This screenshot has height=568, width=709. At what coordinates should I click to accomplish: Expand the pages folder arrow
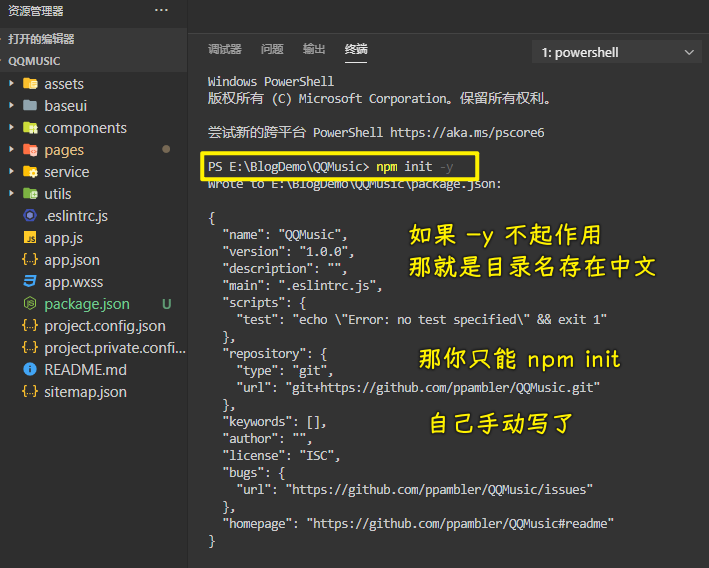(11, 149)
